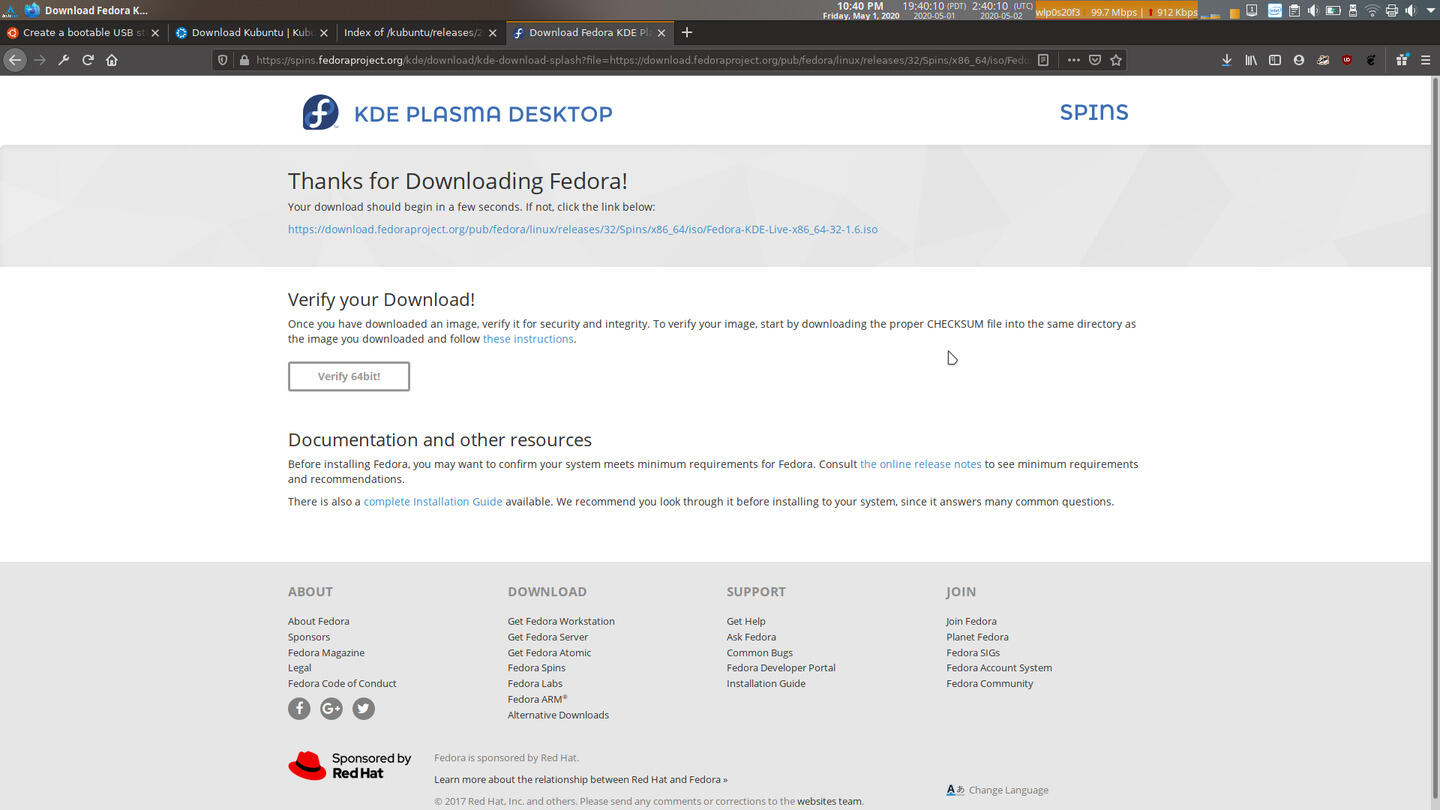Toggle reader view in address bar

pos(1043,60)
